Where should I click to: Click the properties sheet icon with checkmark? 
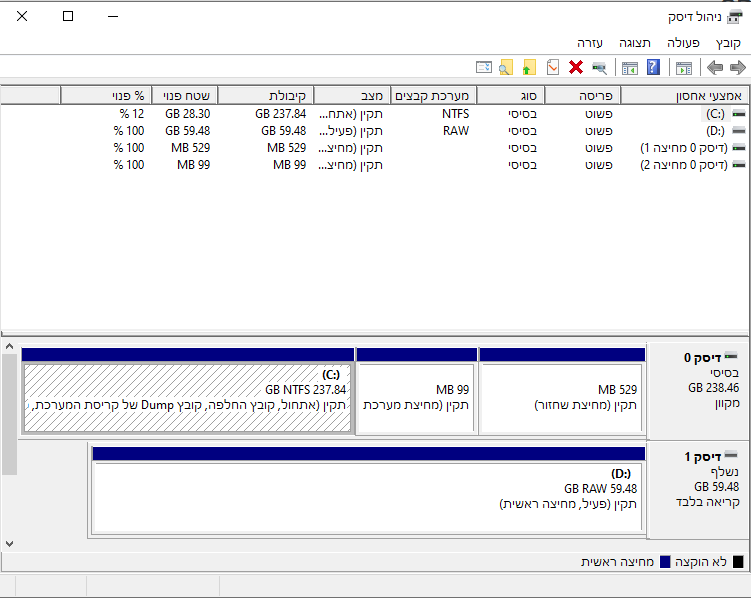coord(554,68)
